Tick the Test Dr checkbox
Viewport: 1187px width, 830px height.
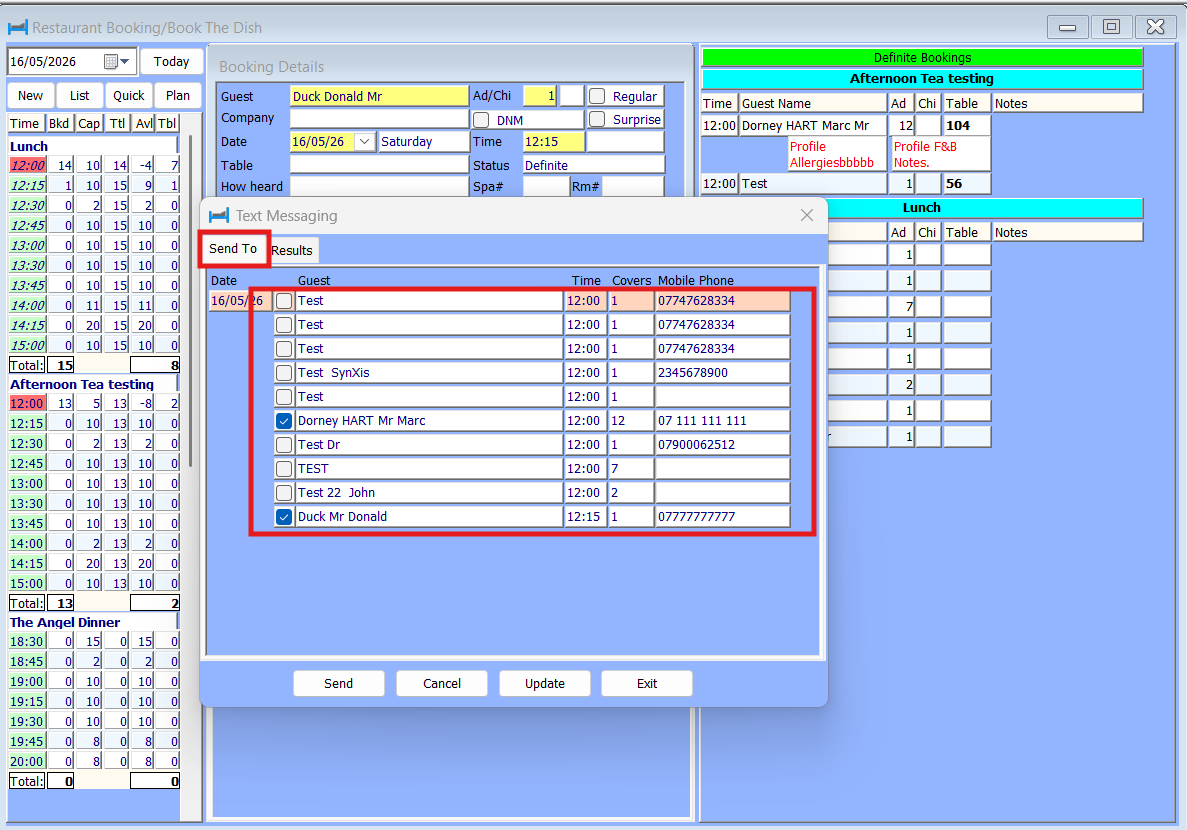pos(284,445)
